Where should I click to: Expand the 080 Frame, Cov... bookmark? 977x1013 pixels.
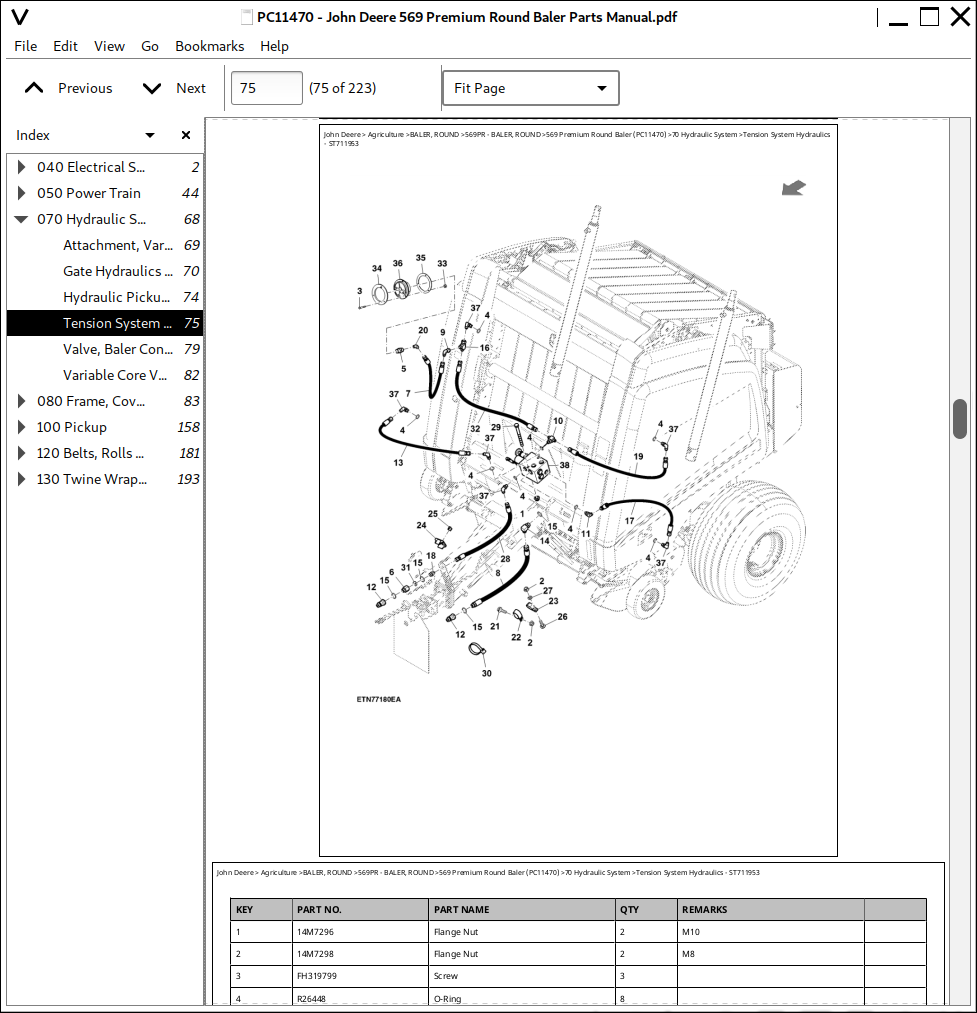click(21, 401)
